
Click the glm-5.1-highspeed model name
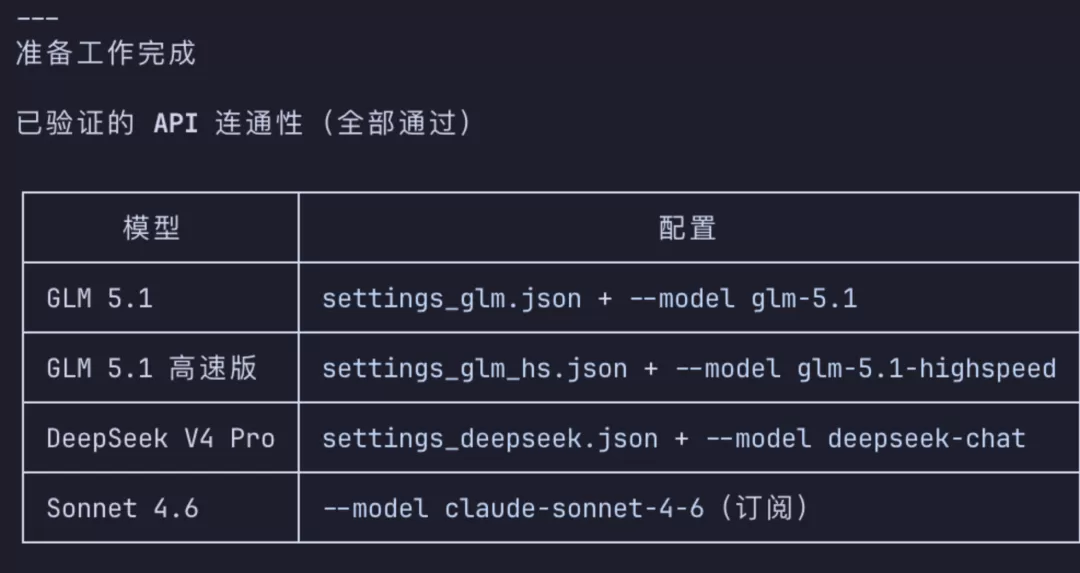click(x=926, y=369)
